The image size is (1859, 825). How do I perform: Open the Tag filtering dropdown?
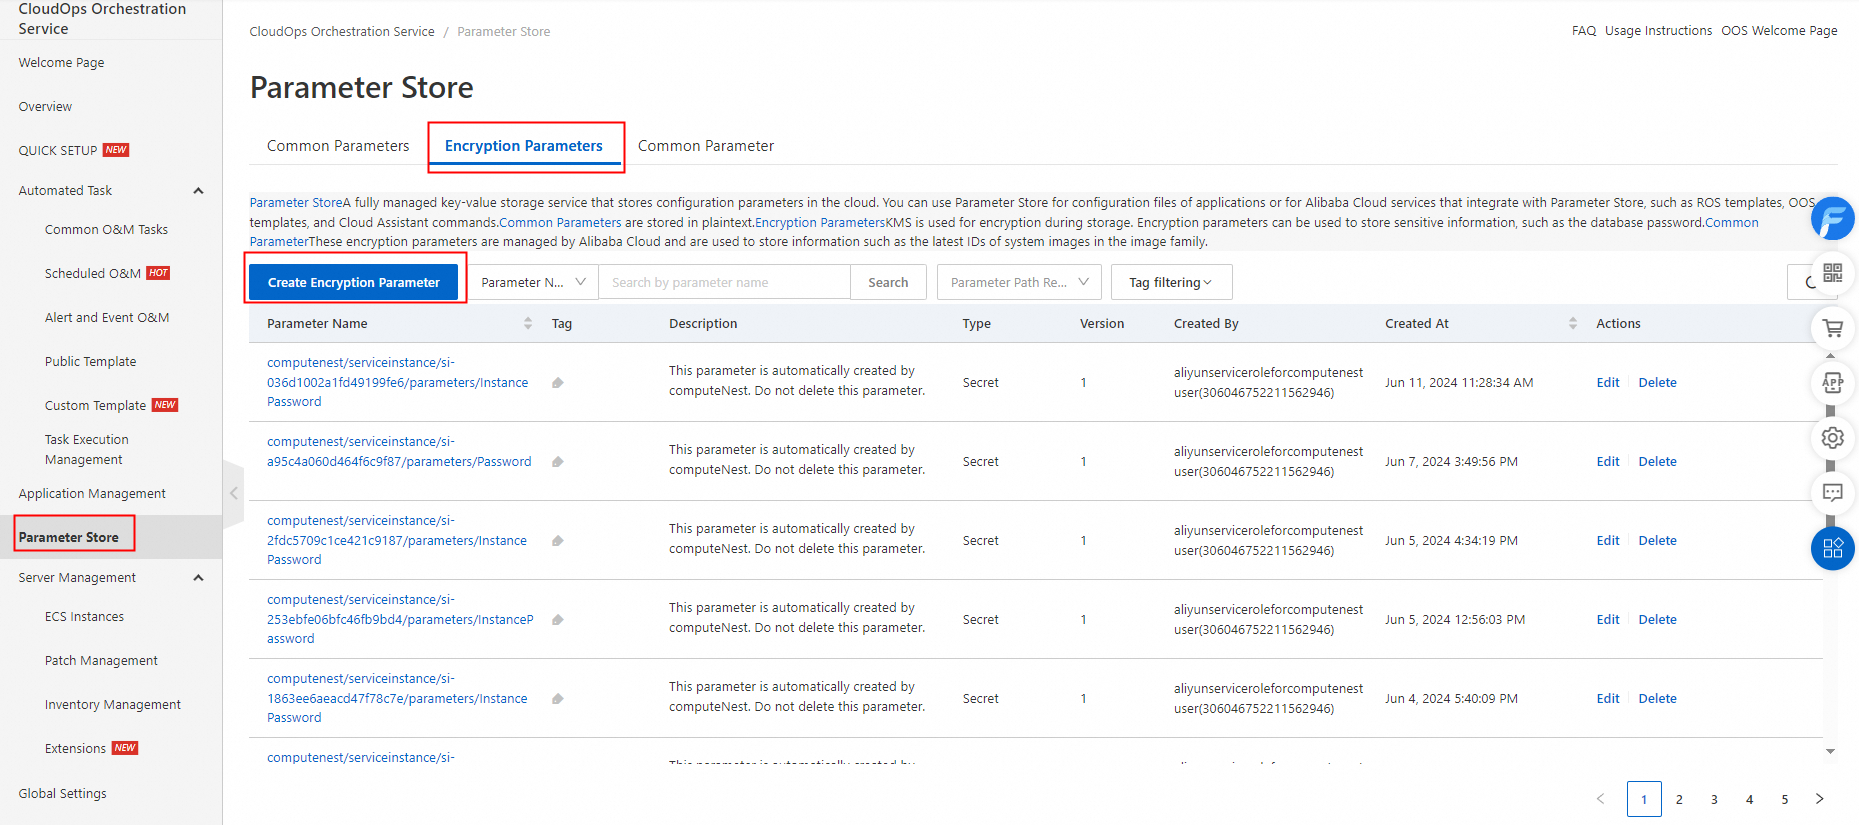(x=1171, y=283)
